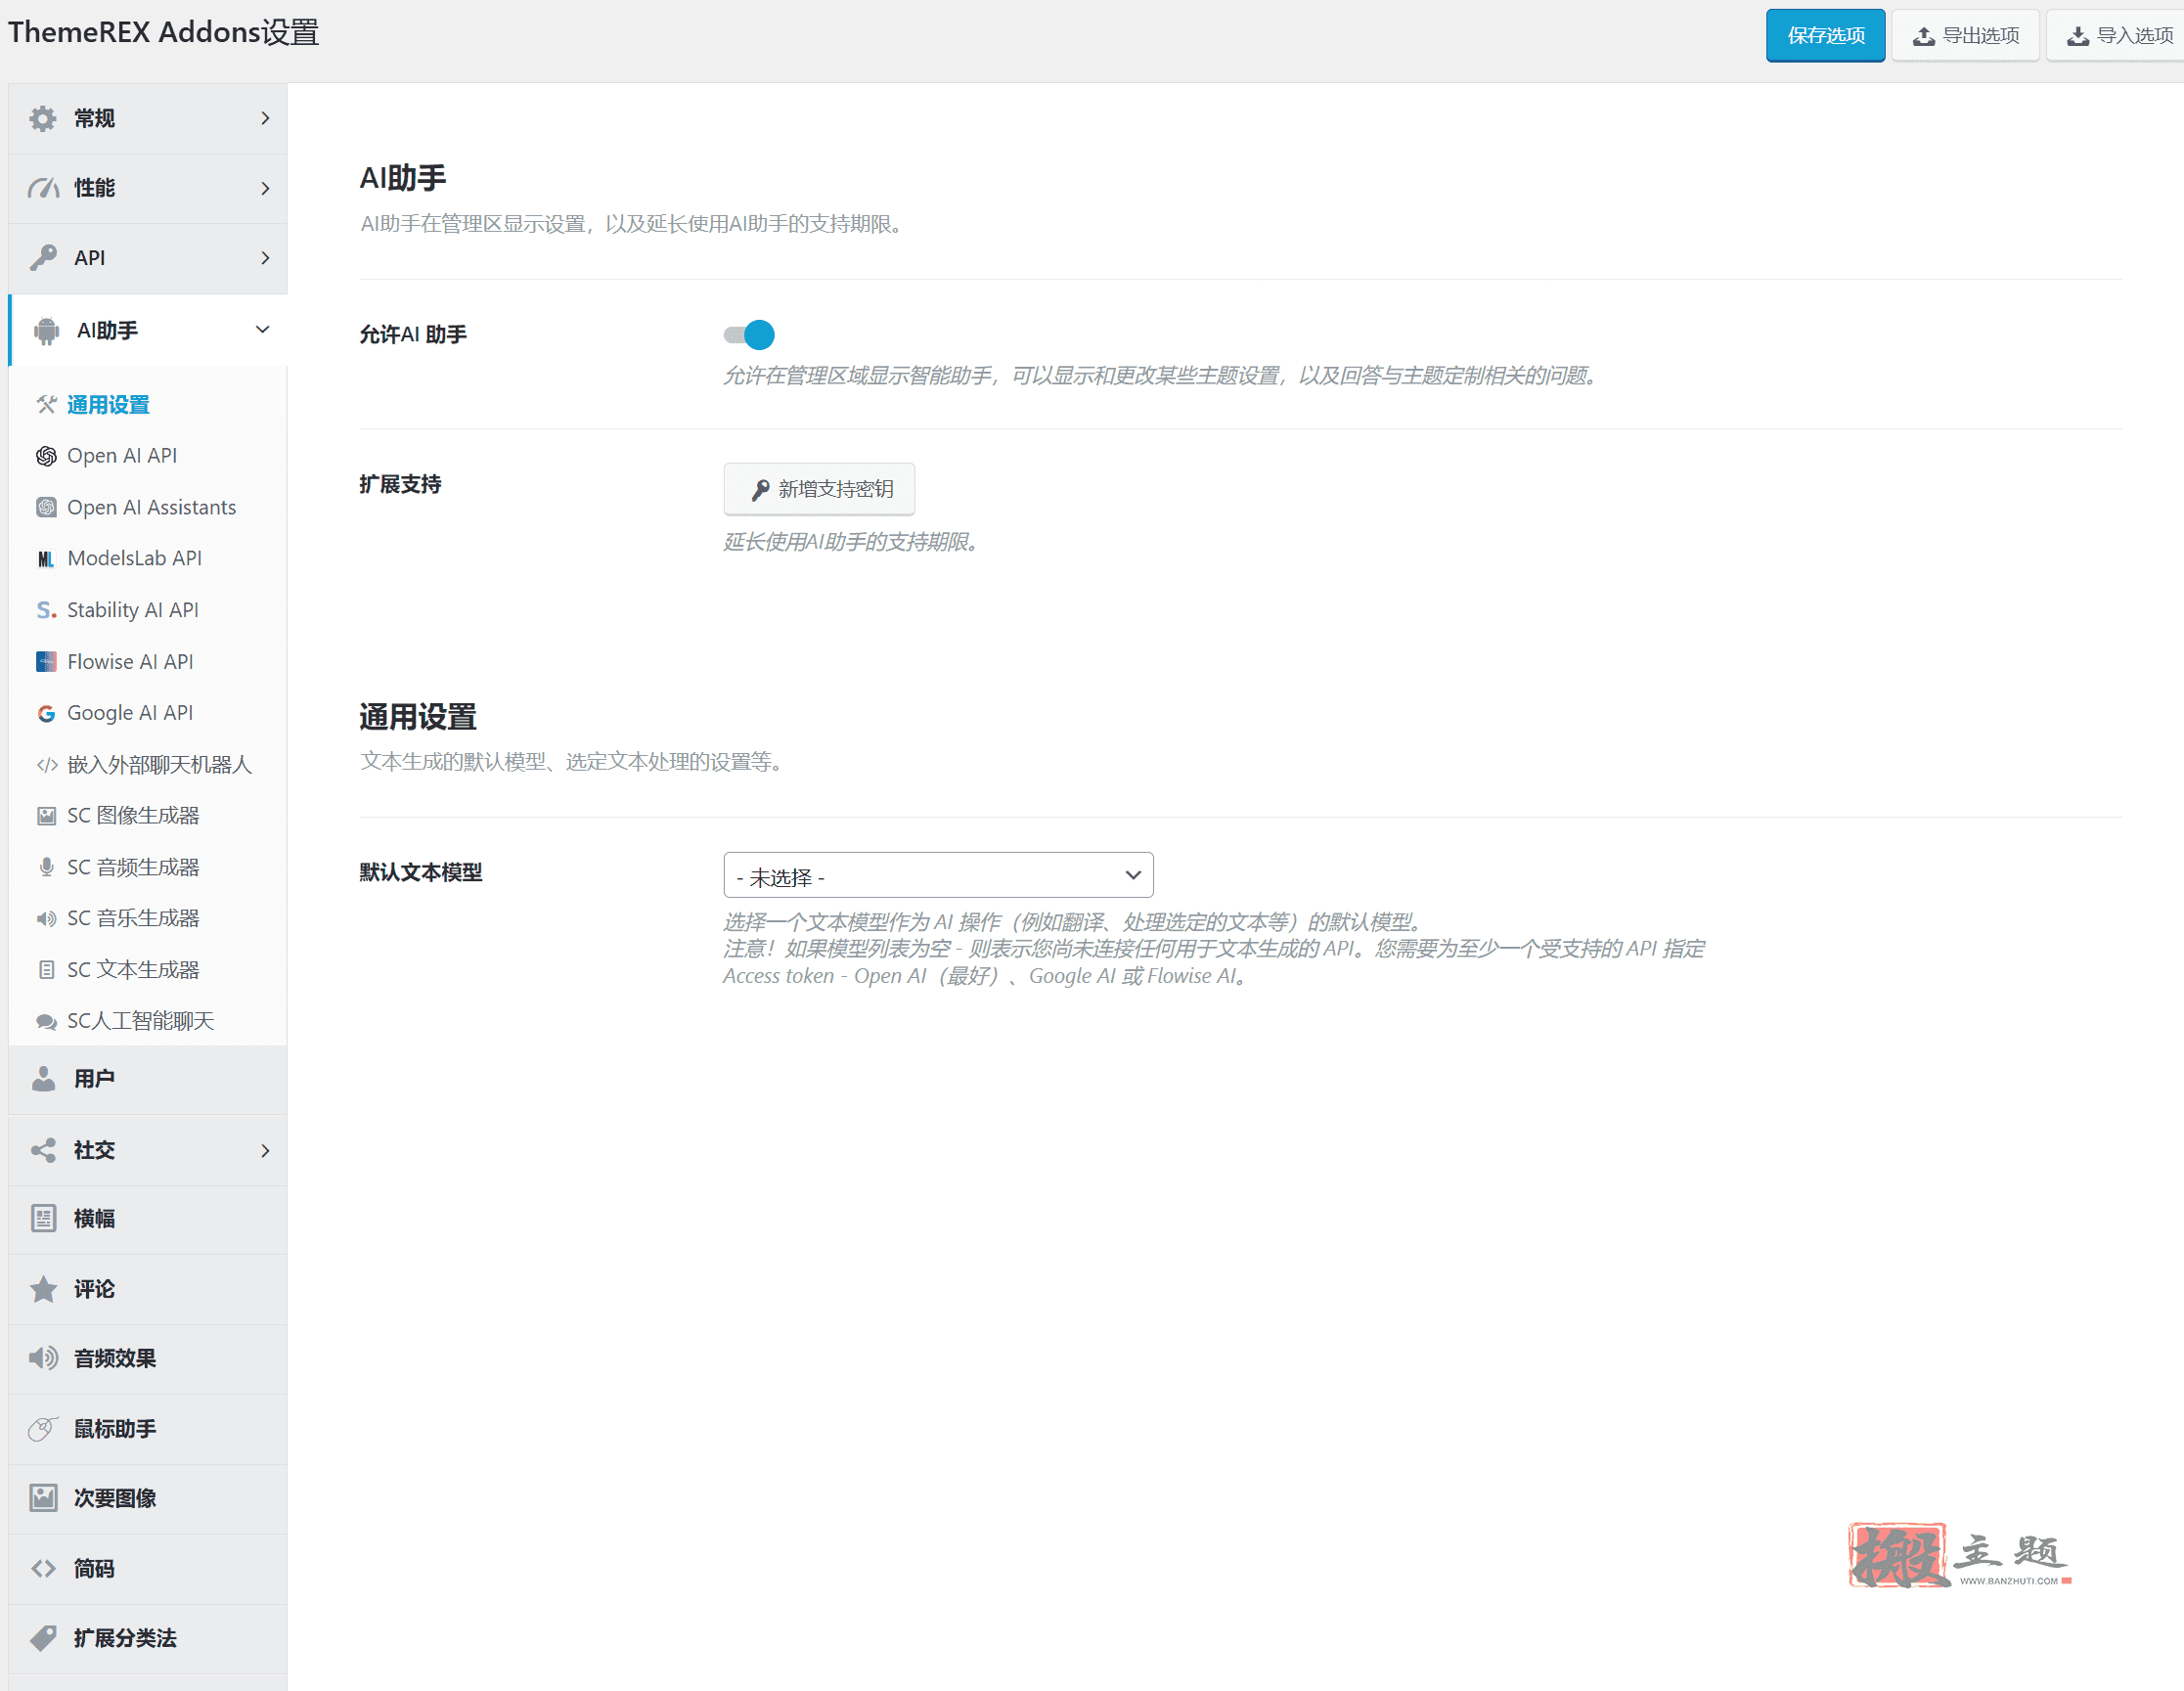This screenshot has height=1691, width=2184.
Task: Click the speaker icon beside SC 音乐生成器
Action: click(46, 919)
